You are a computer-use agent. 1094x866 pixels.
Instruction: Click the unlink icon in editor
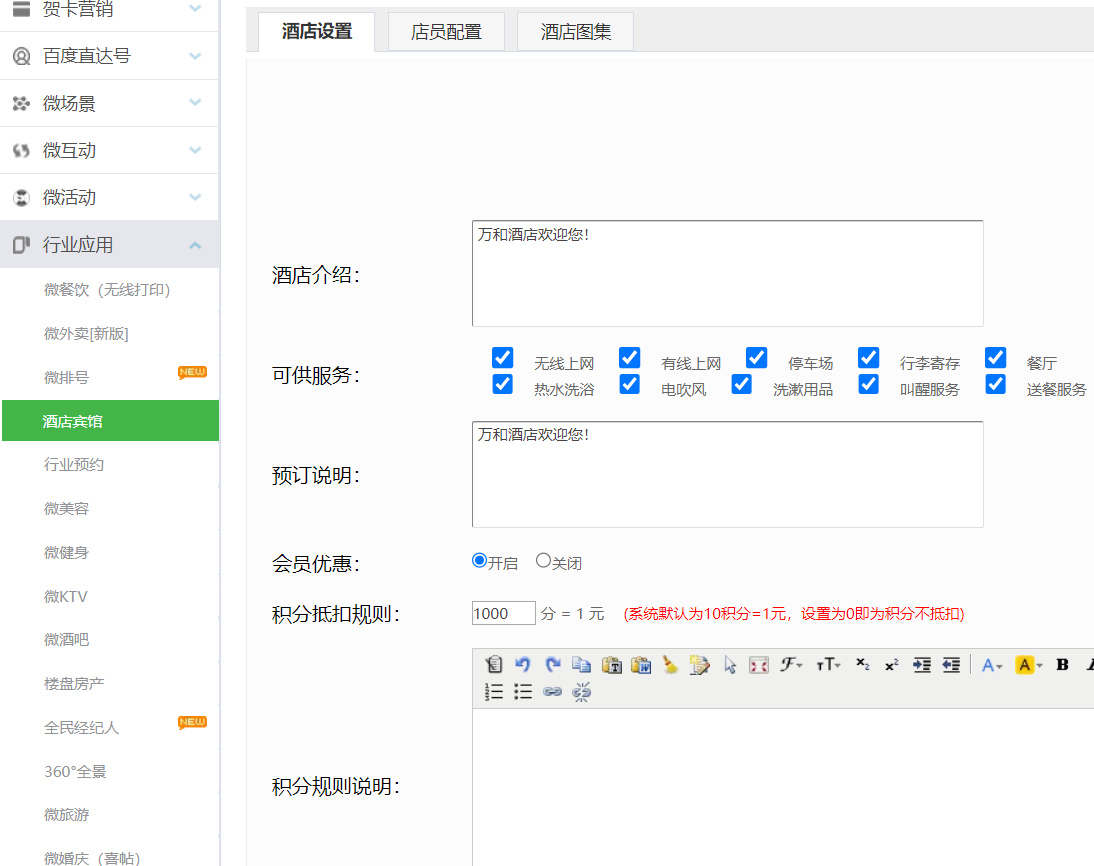tap(581, 692)
